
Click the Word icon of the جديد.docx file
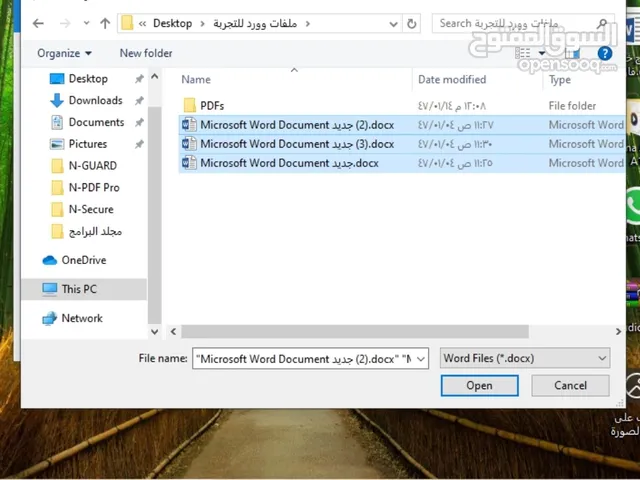[189, 163]
